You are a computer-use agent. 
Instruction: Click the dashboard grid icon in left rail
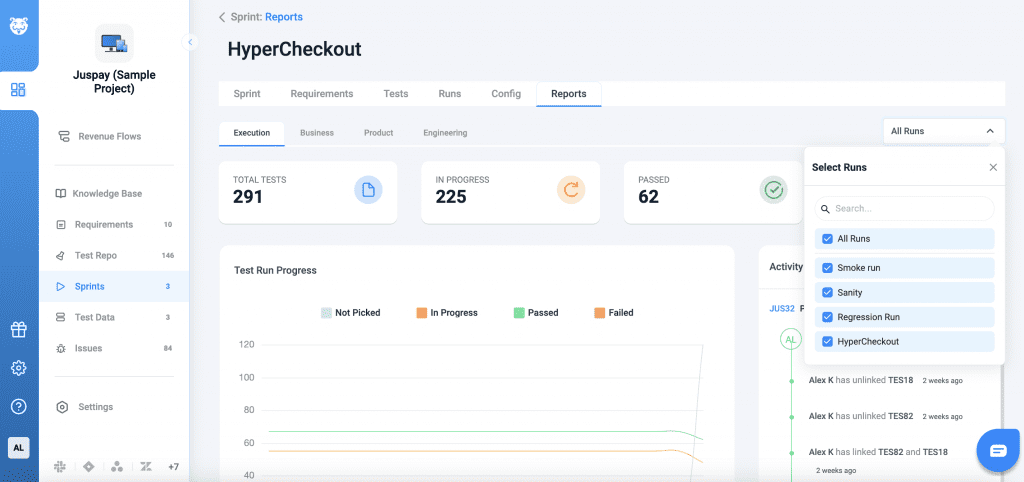[x=18, y=90]
